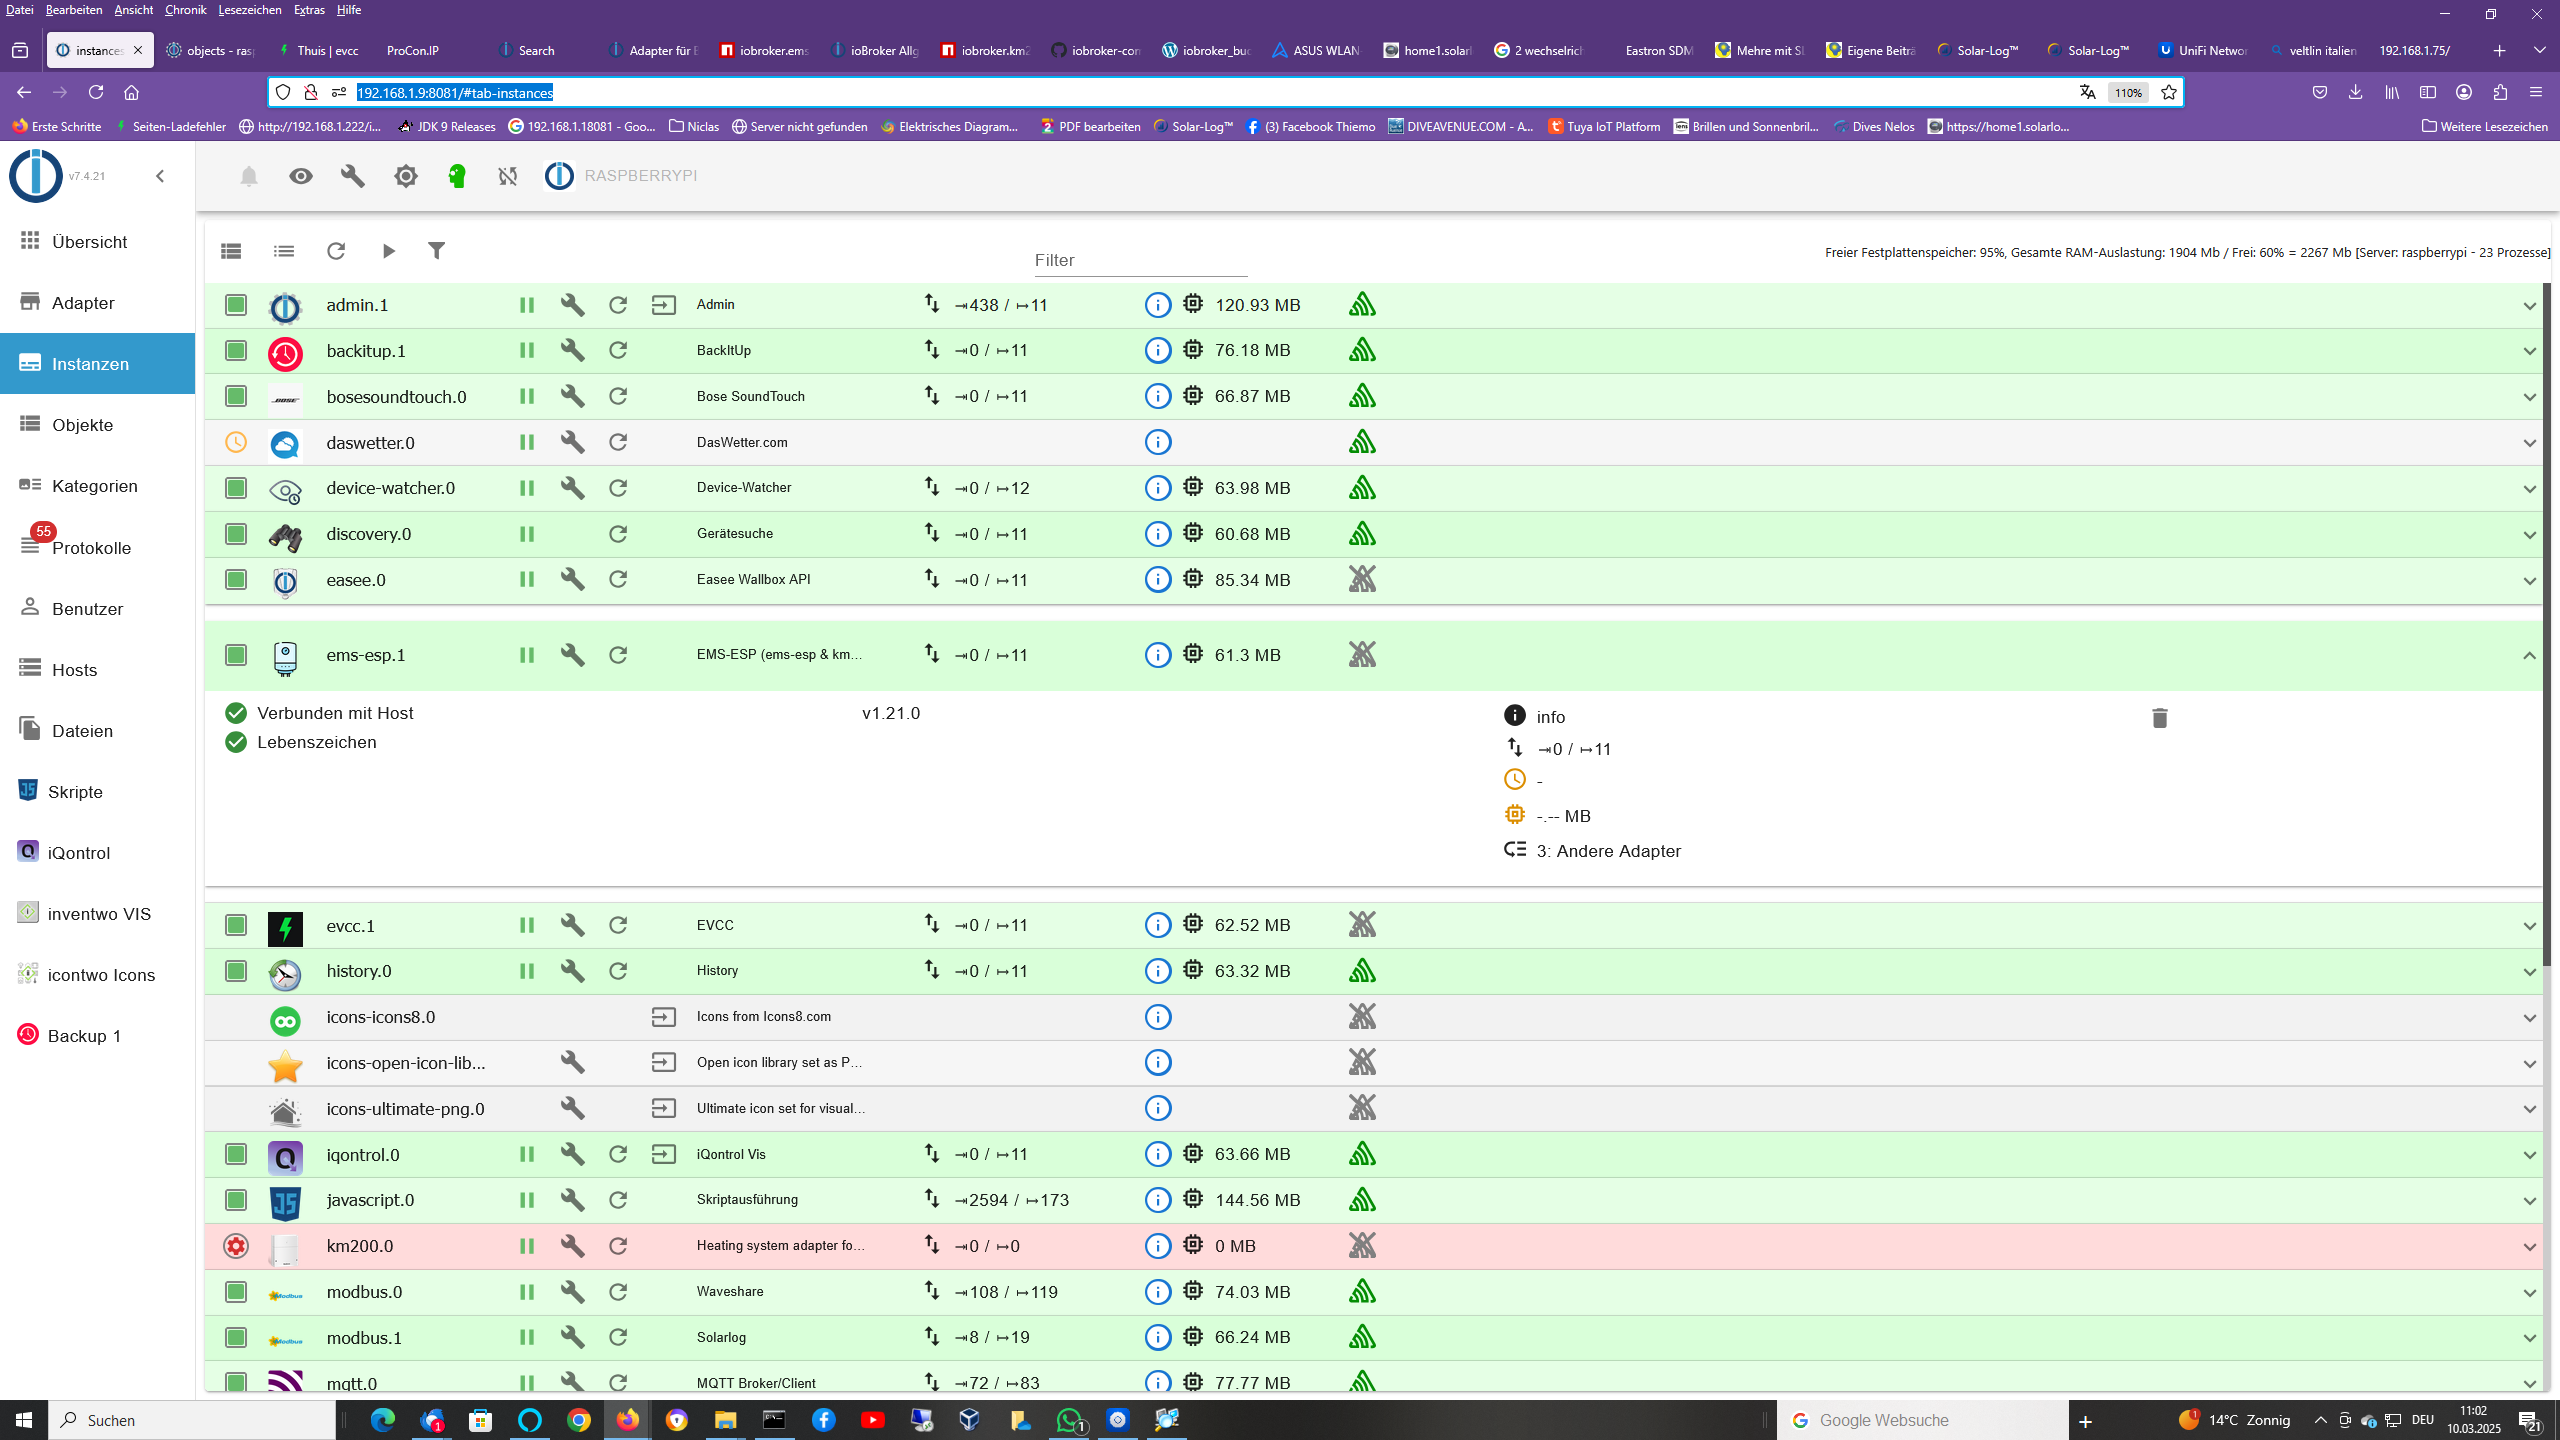Open notifications bell icon in header

click(249, 177)
